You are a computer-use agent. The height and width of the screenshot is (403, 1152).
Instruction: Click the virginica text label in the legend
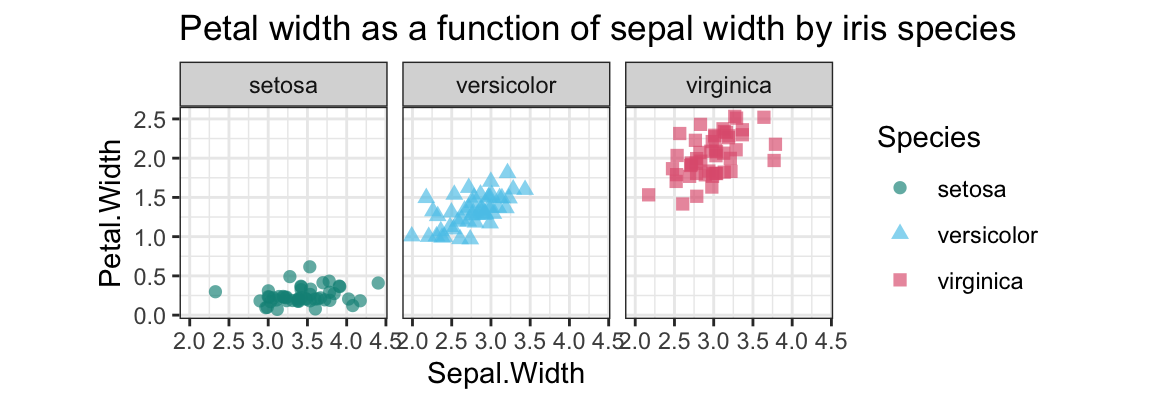pyautogui.click(x=981, y=281)
